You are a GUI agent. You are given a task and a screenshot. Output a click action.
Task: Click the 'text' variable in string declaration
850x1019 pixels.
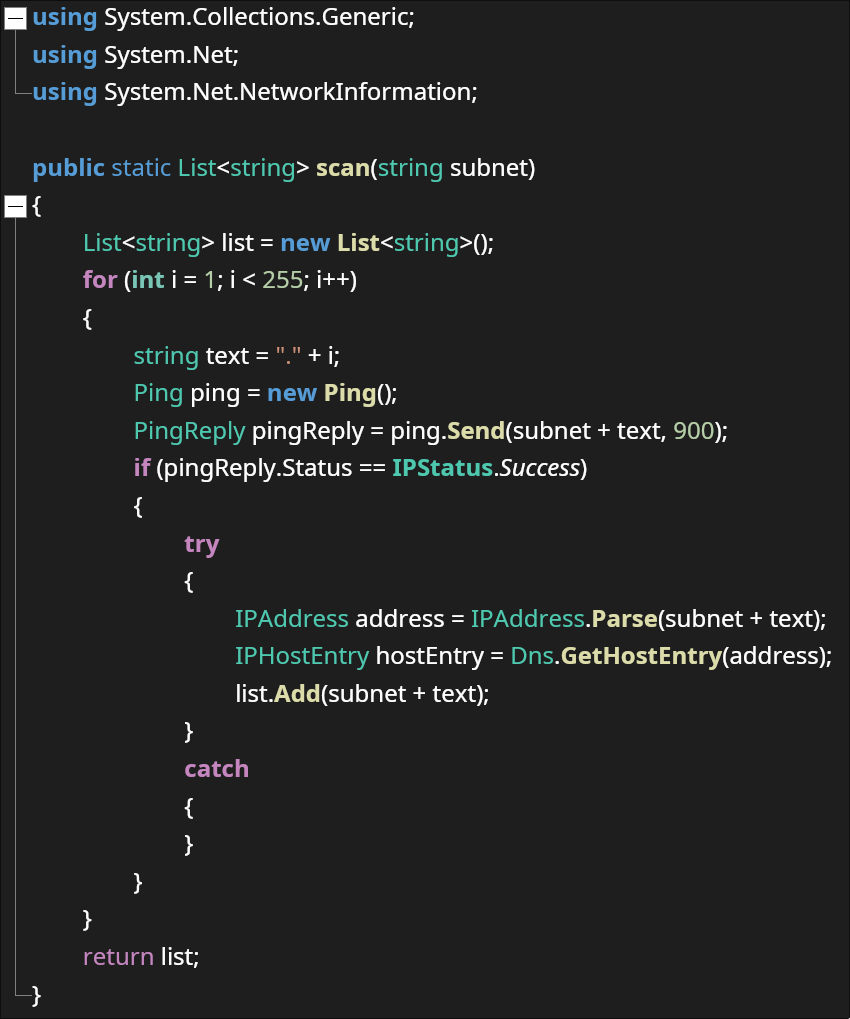point(227,356)
